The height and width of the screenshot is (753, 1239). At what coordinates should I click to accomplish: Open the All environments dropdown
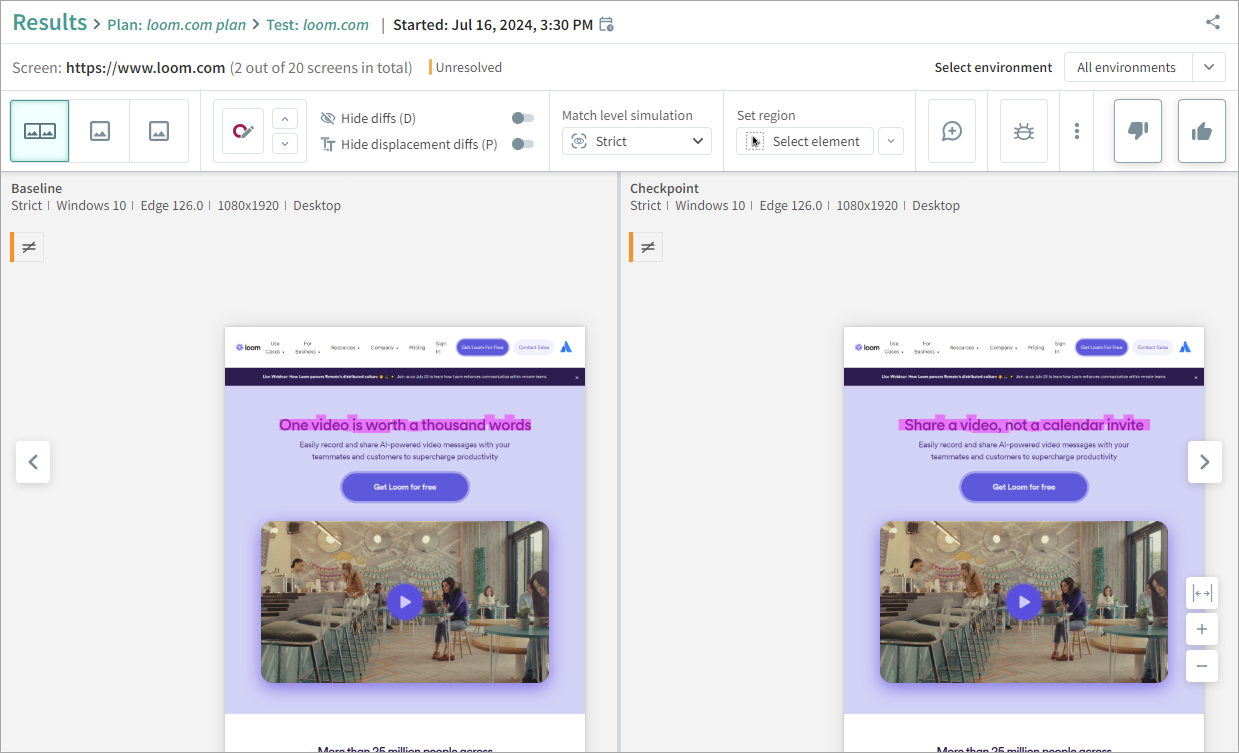(1144, 67)
